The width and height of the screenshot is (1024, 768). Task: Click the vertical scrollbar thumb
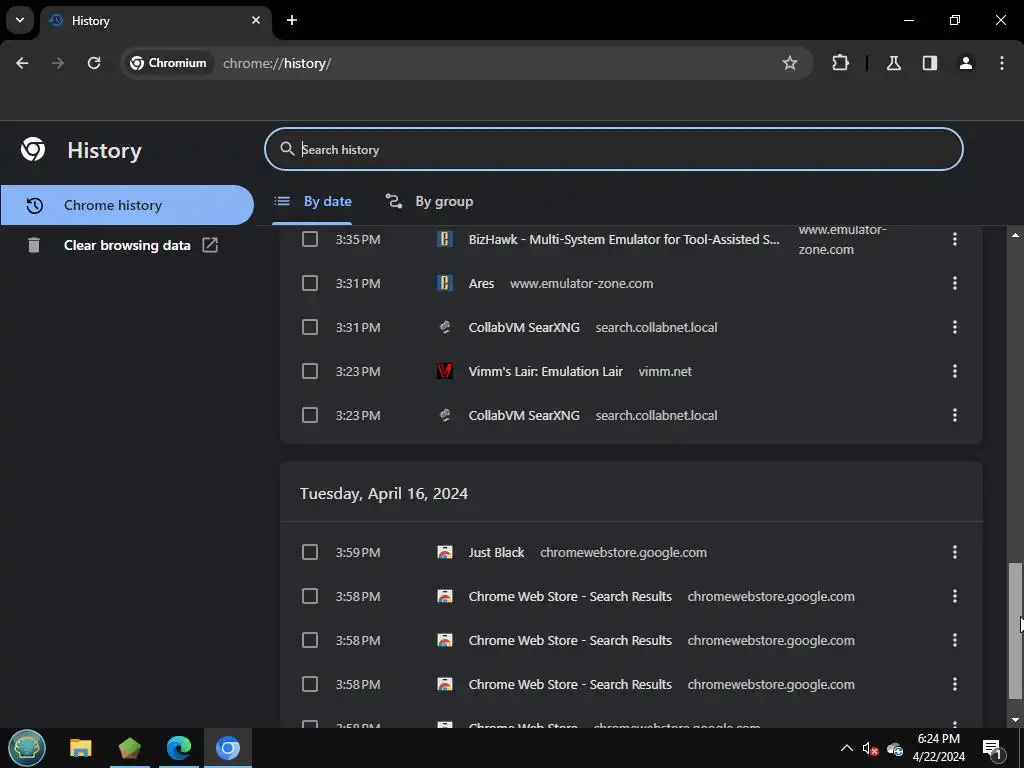1015,631
